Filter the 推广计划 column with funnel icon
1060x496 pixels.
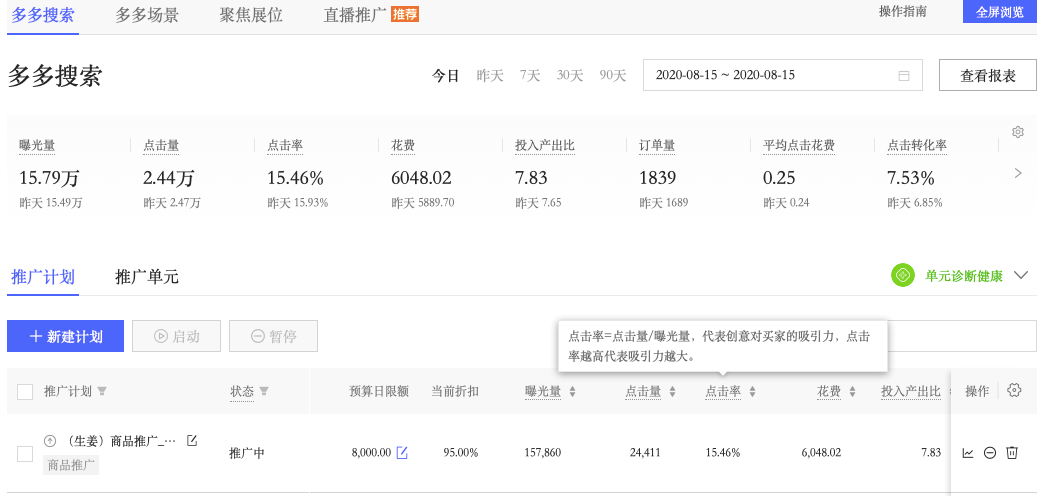point(102,391)
